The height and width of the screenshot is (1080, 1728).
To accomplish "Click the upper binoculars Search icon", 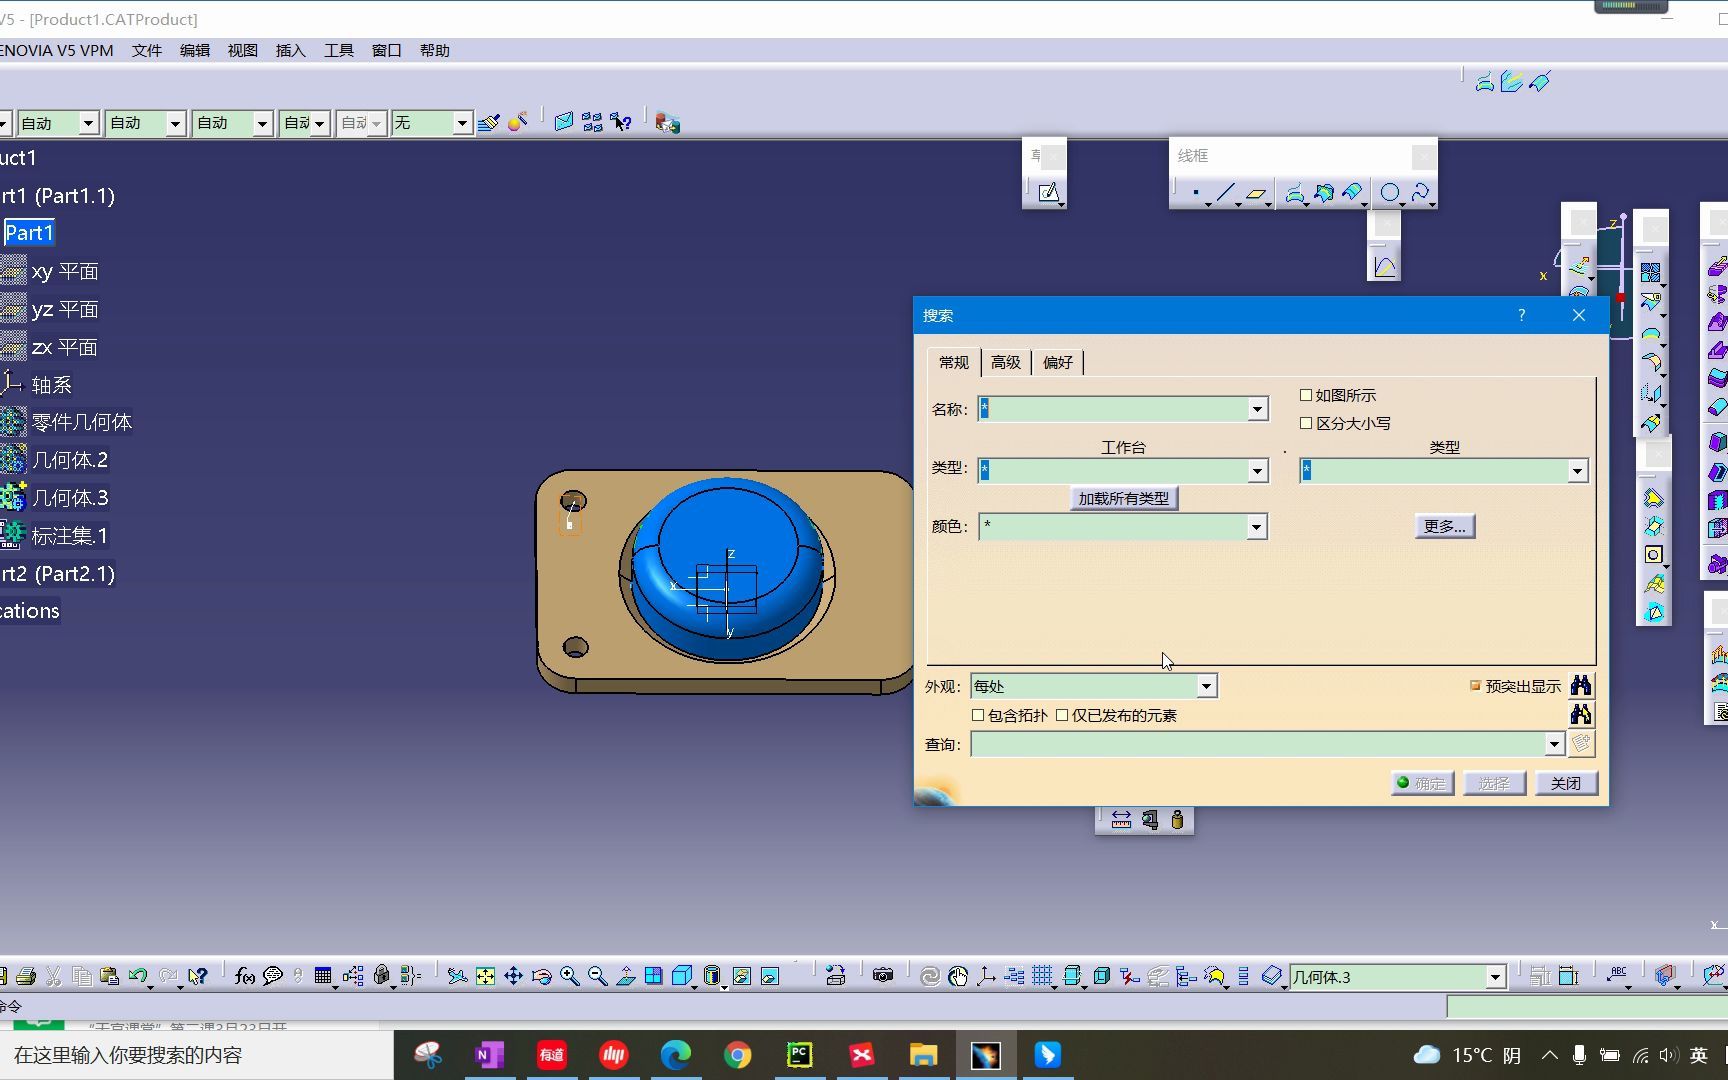I will tap(1580, 686).
